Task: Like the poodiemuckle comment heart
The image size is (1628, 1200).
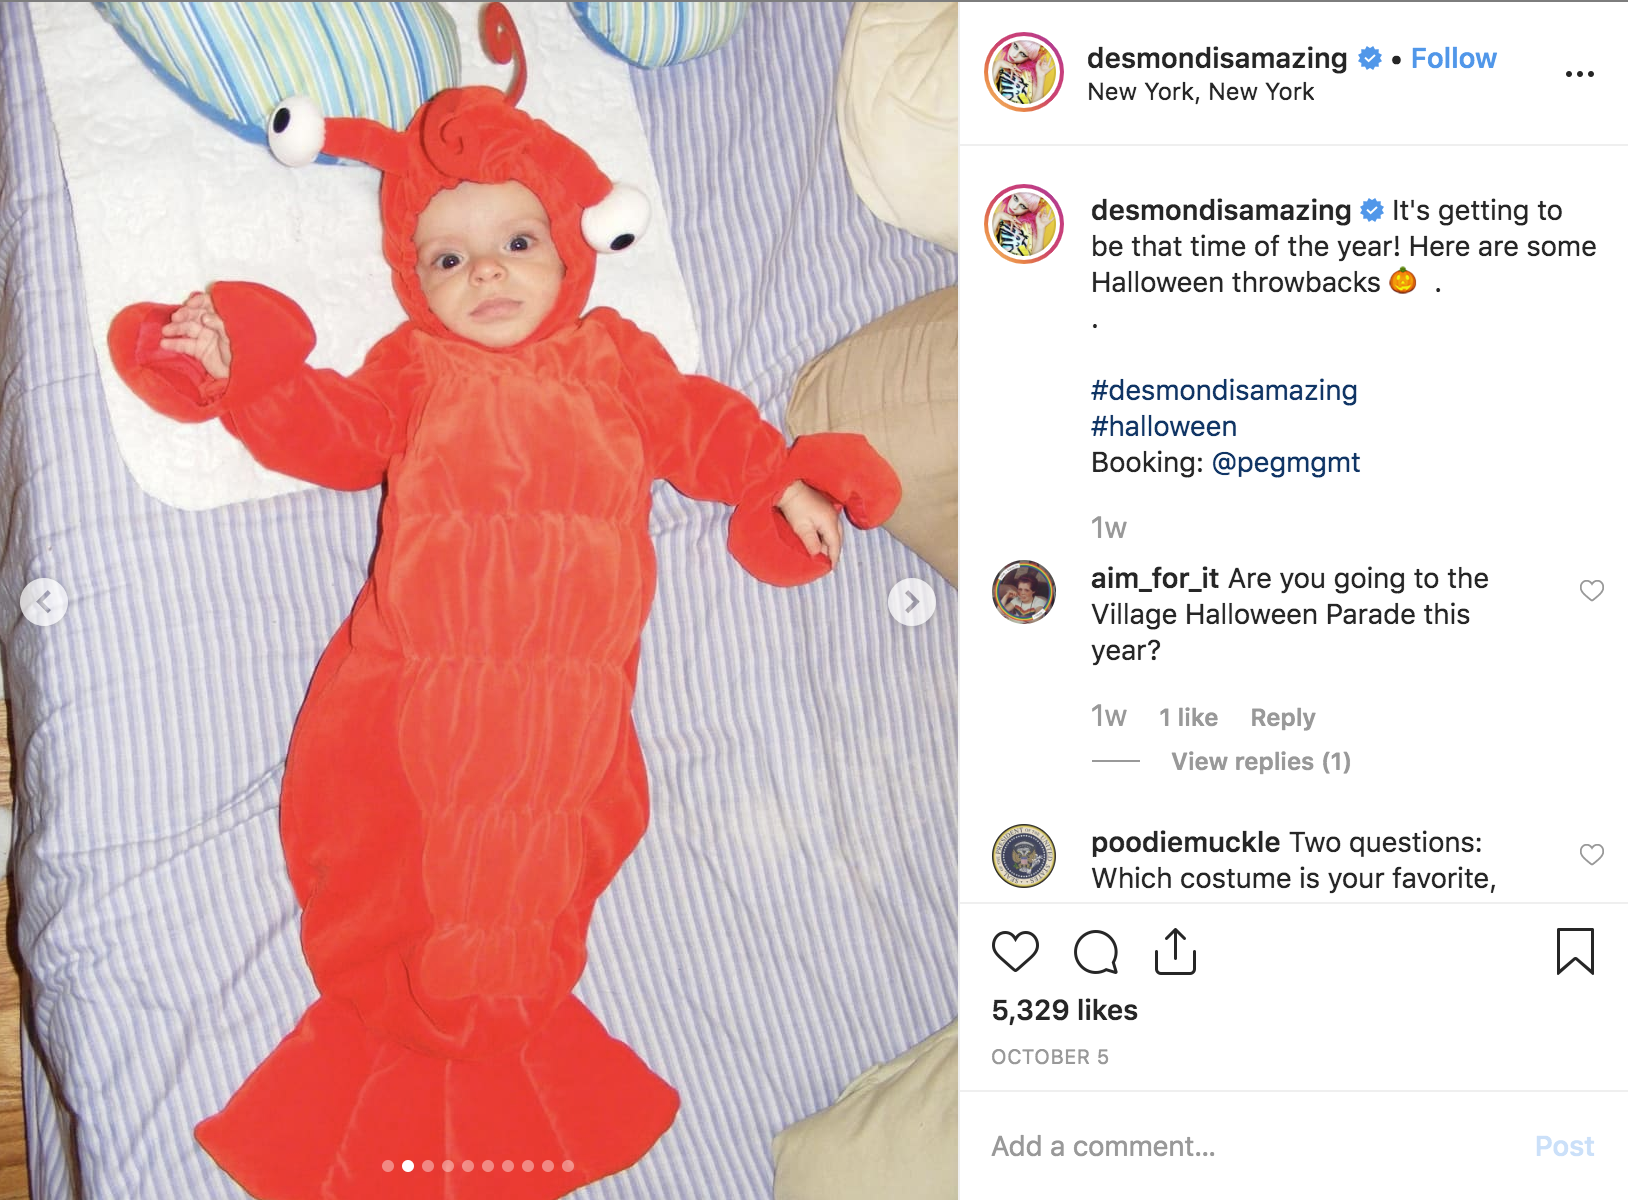Action: (1591, 855)
